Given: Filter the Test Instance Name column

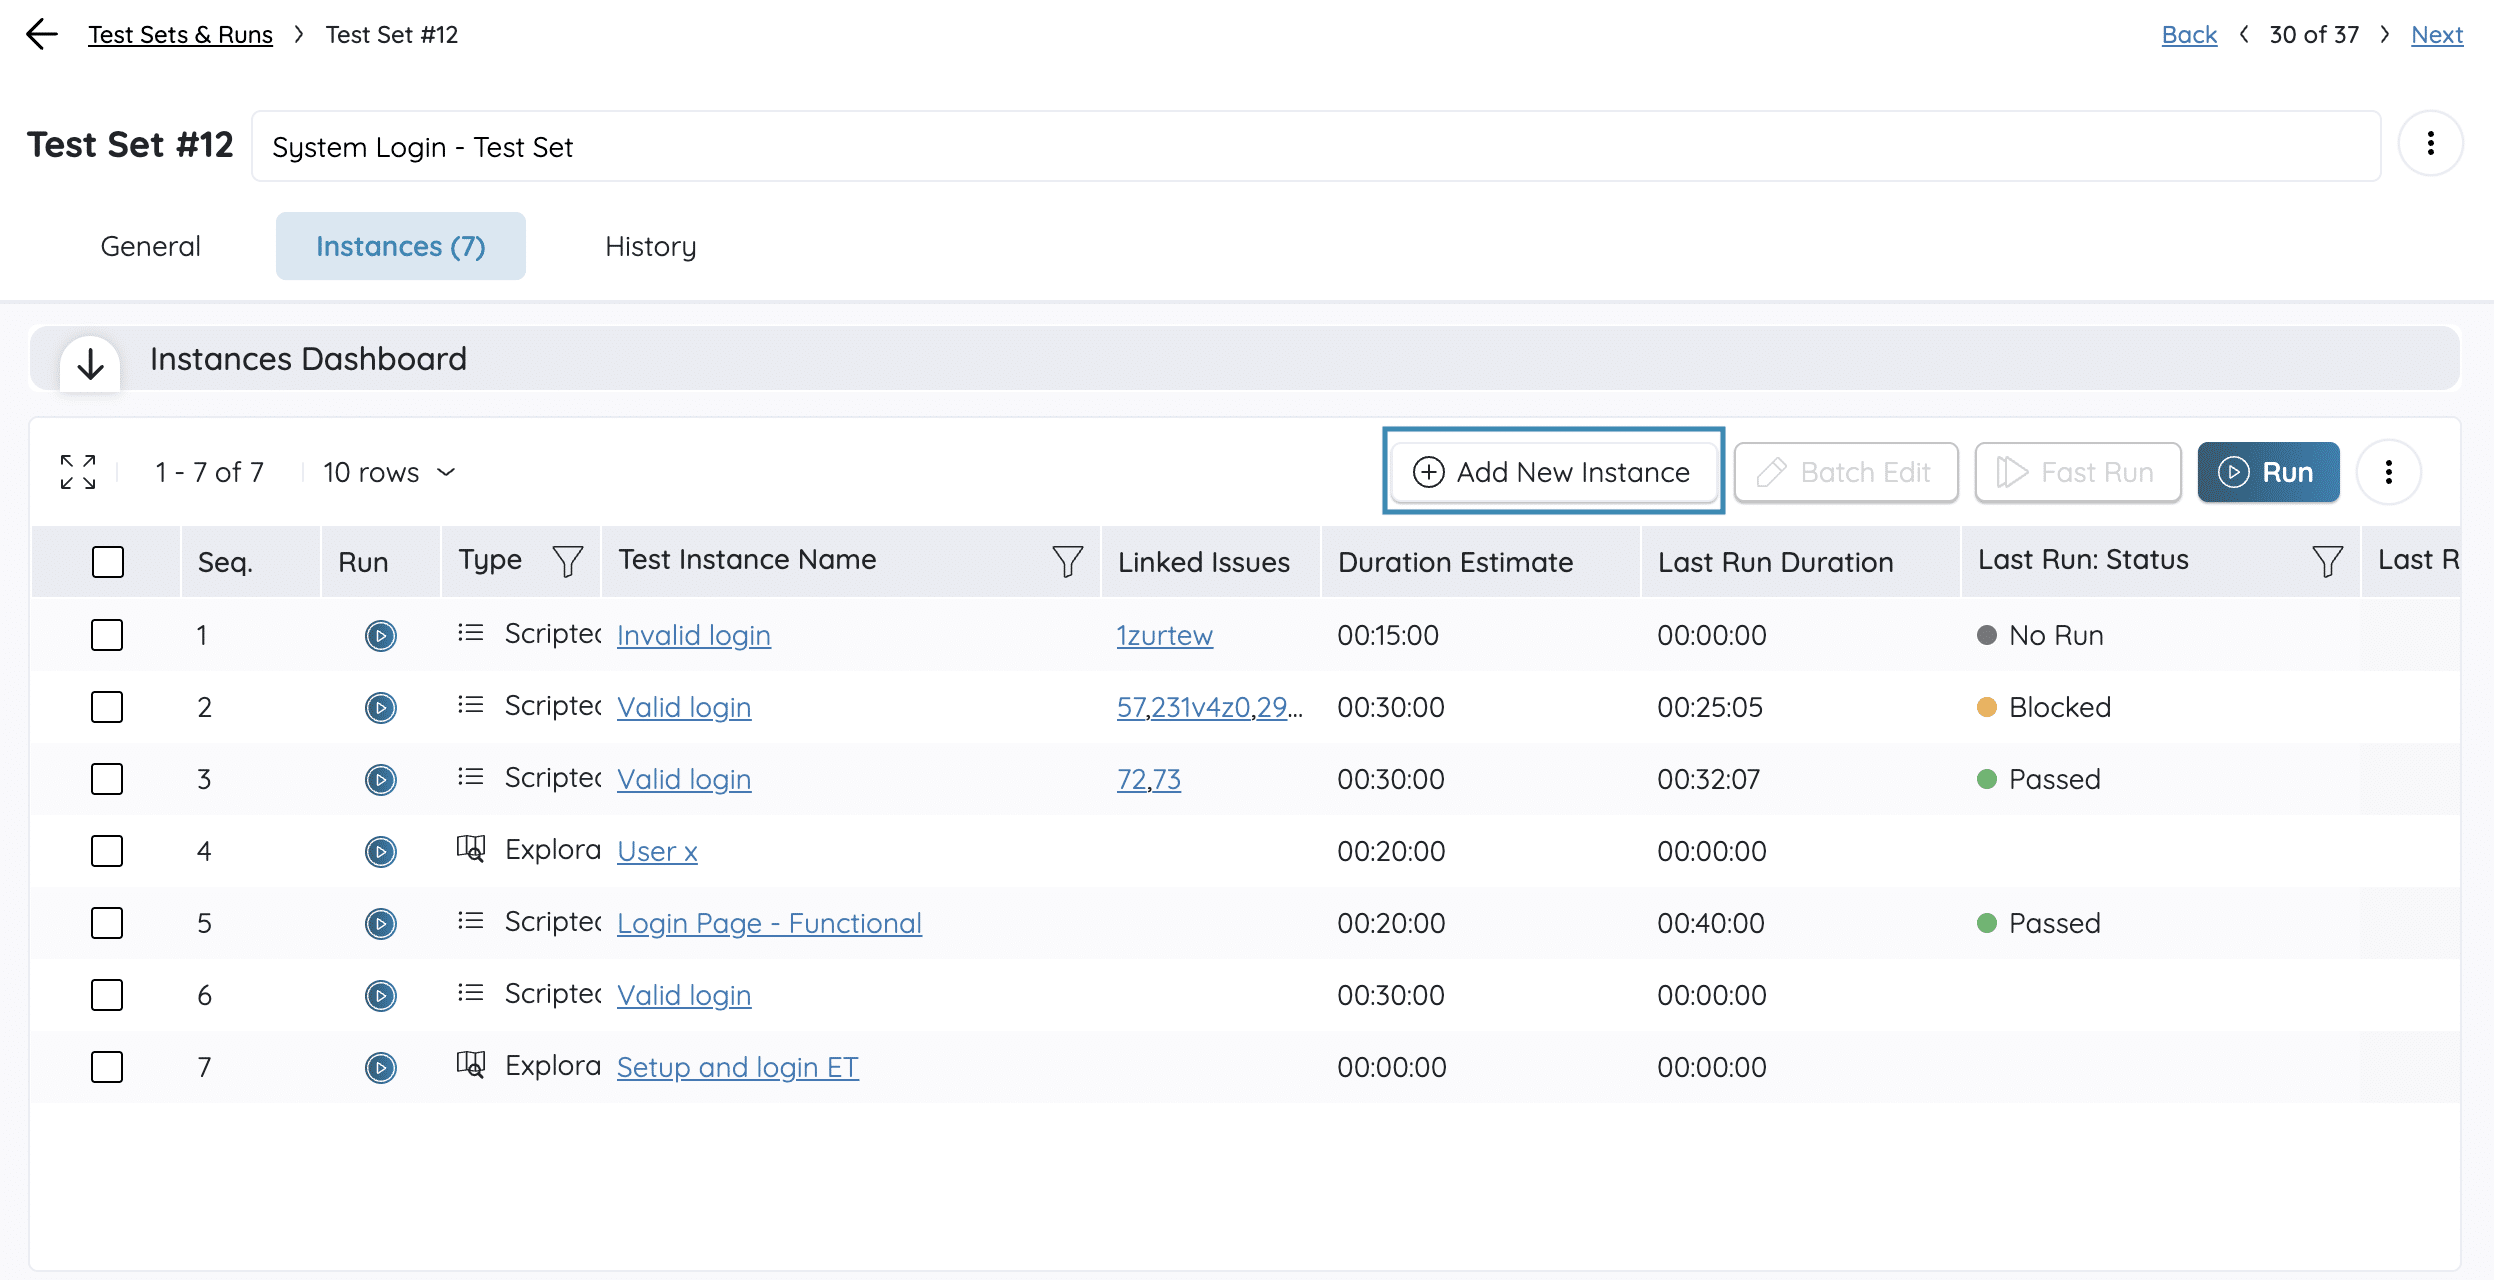Looking at the screenshot, I should click(1067, 561).
